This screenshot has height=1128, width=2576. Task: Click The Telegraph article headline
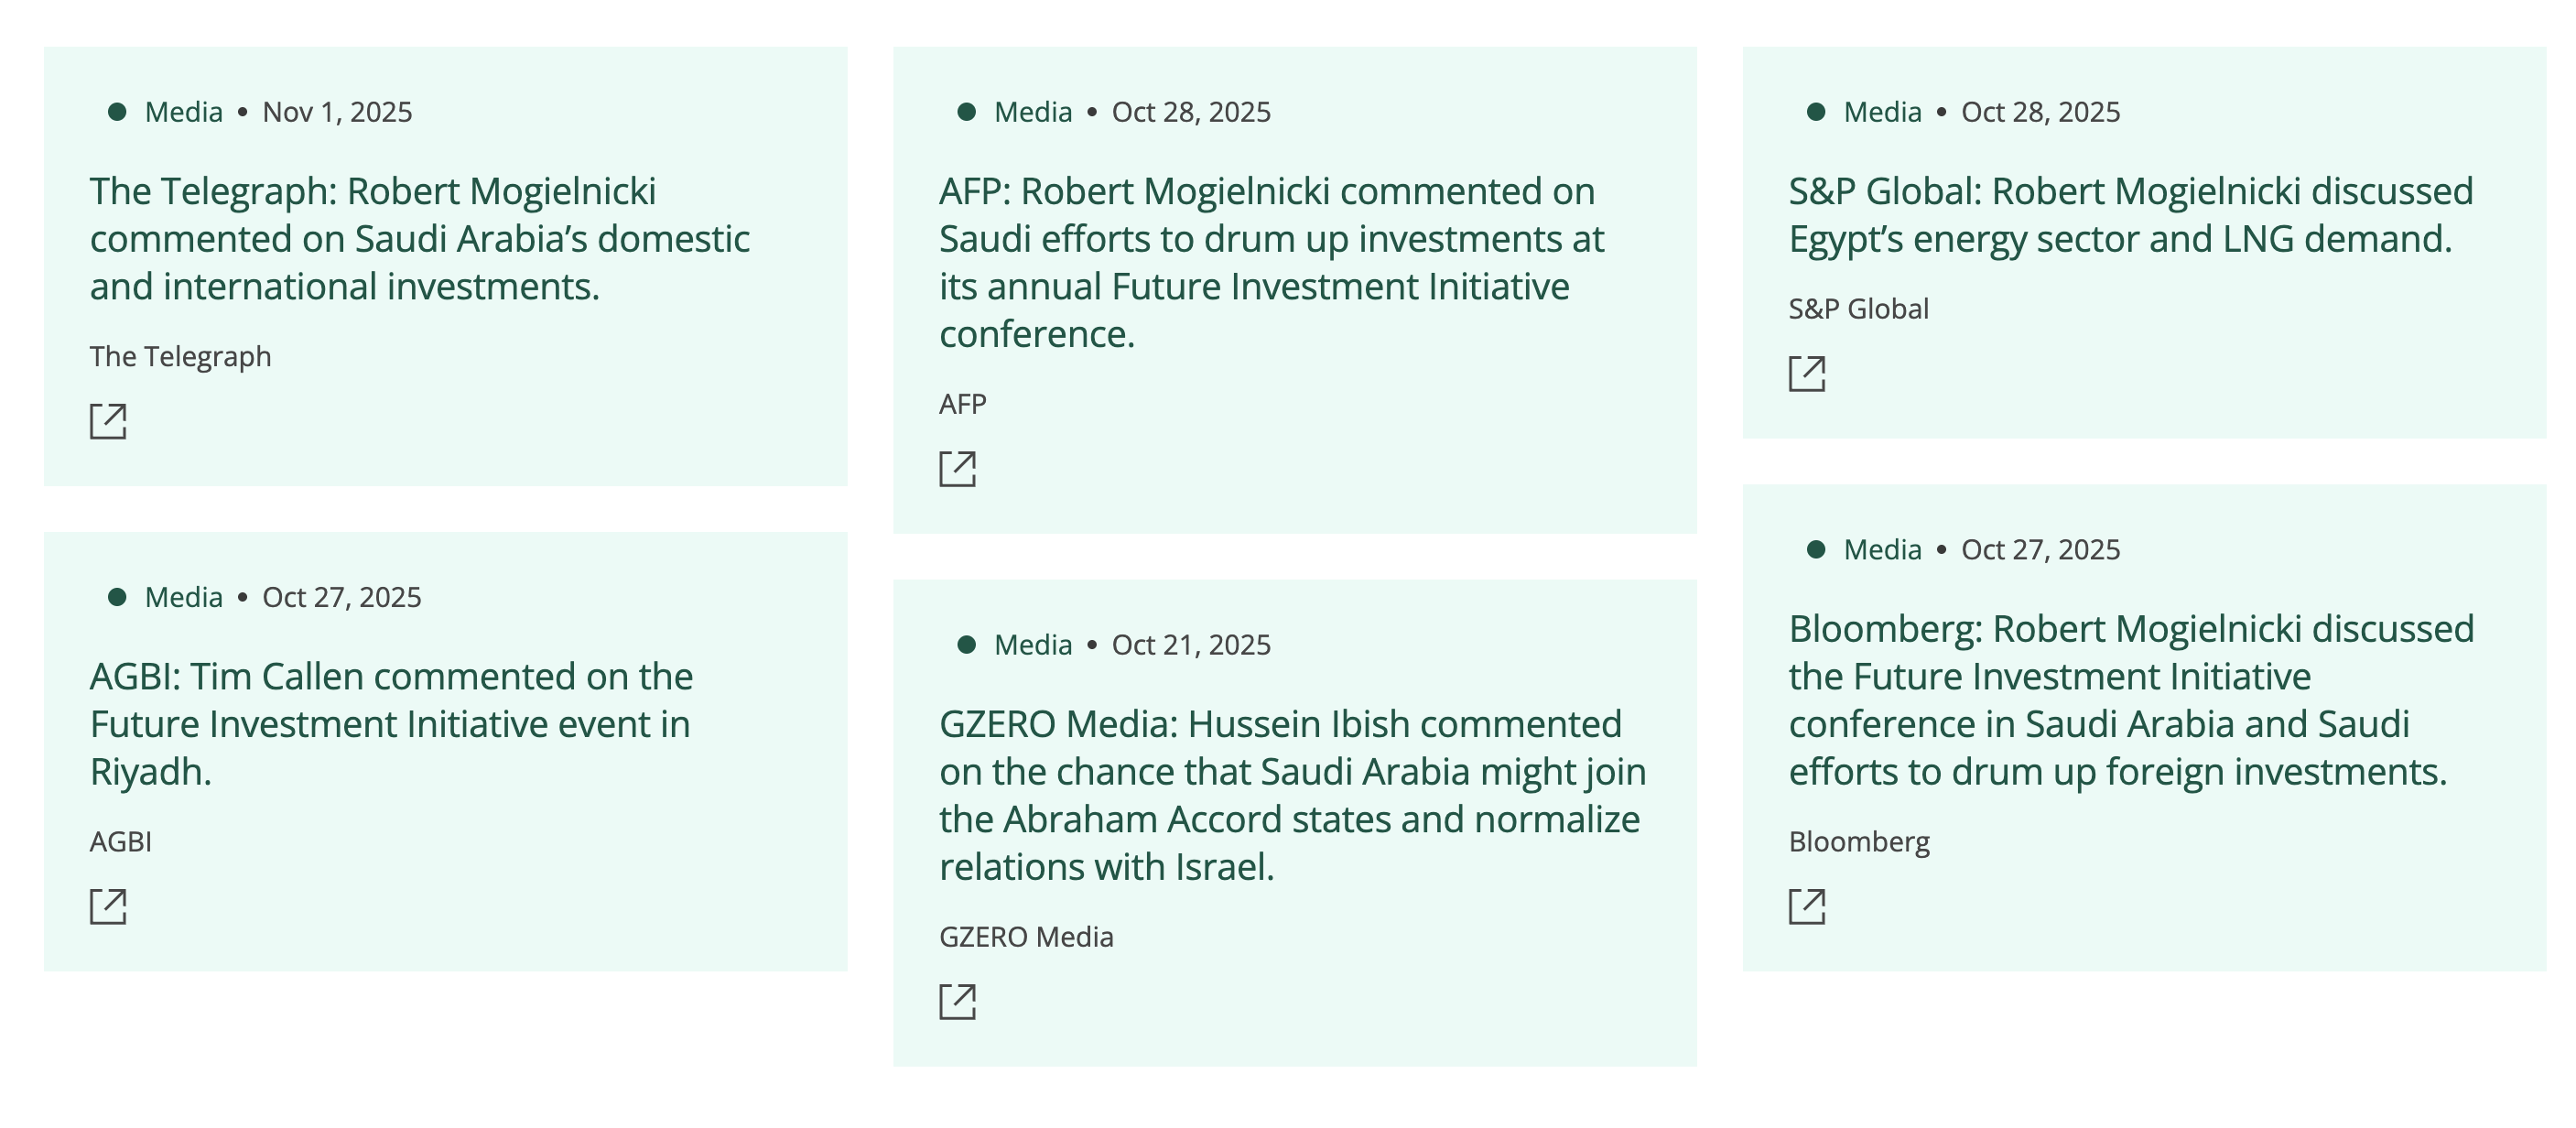pos(419,238)
